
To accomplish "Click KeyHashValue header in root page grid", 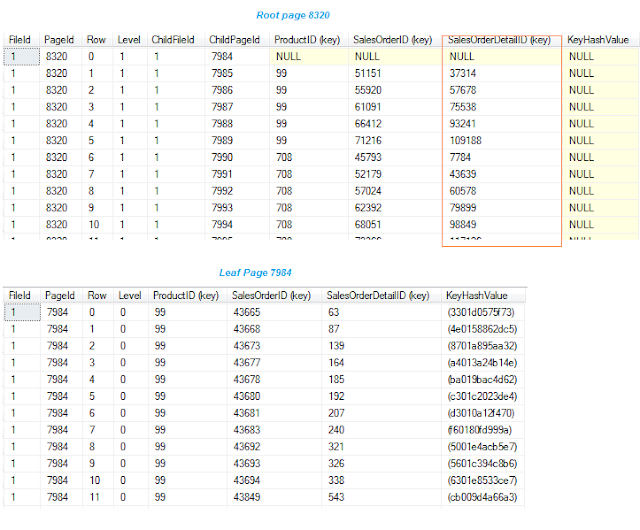I will point(600,40).
